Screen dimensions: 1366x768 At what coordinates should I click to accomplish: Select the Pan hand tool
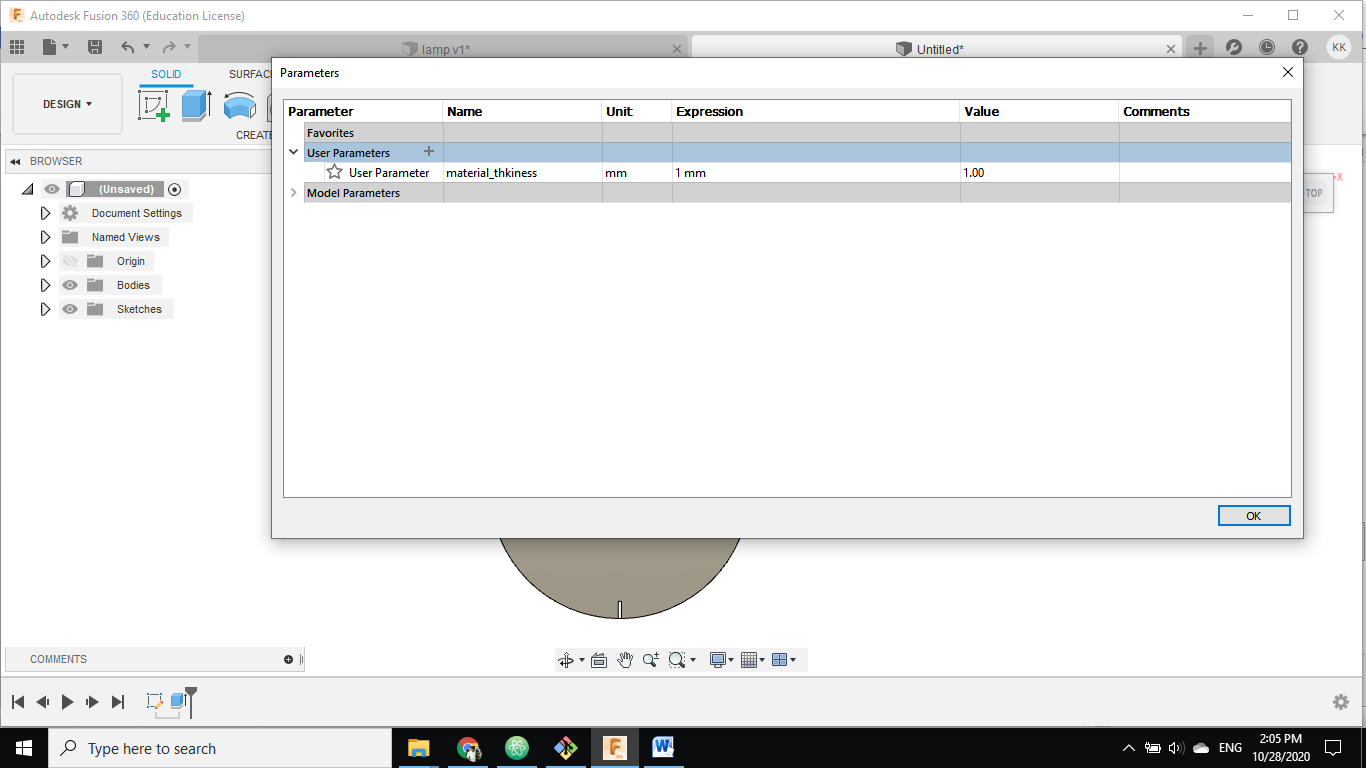[625, 660]
